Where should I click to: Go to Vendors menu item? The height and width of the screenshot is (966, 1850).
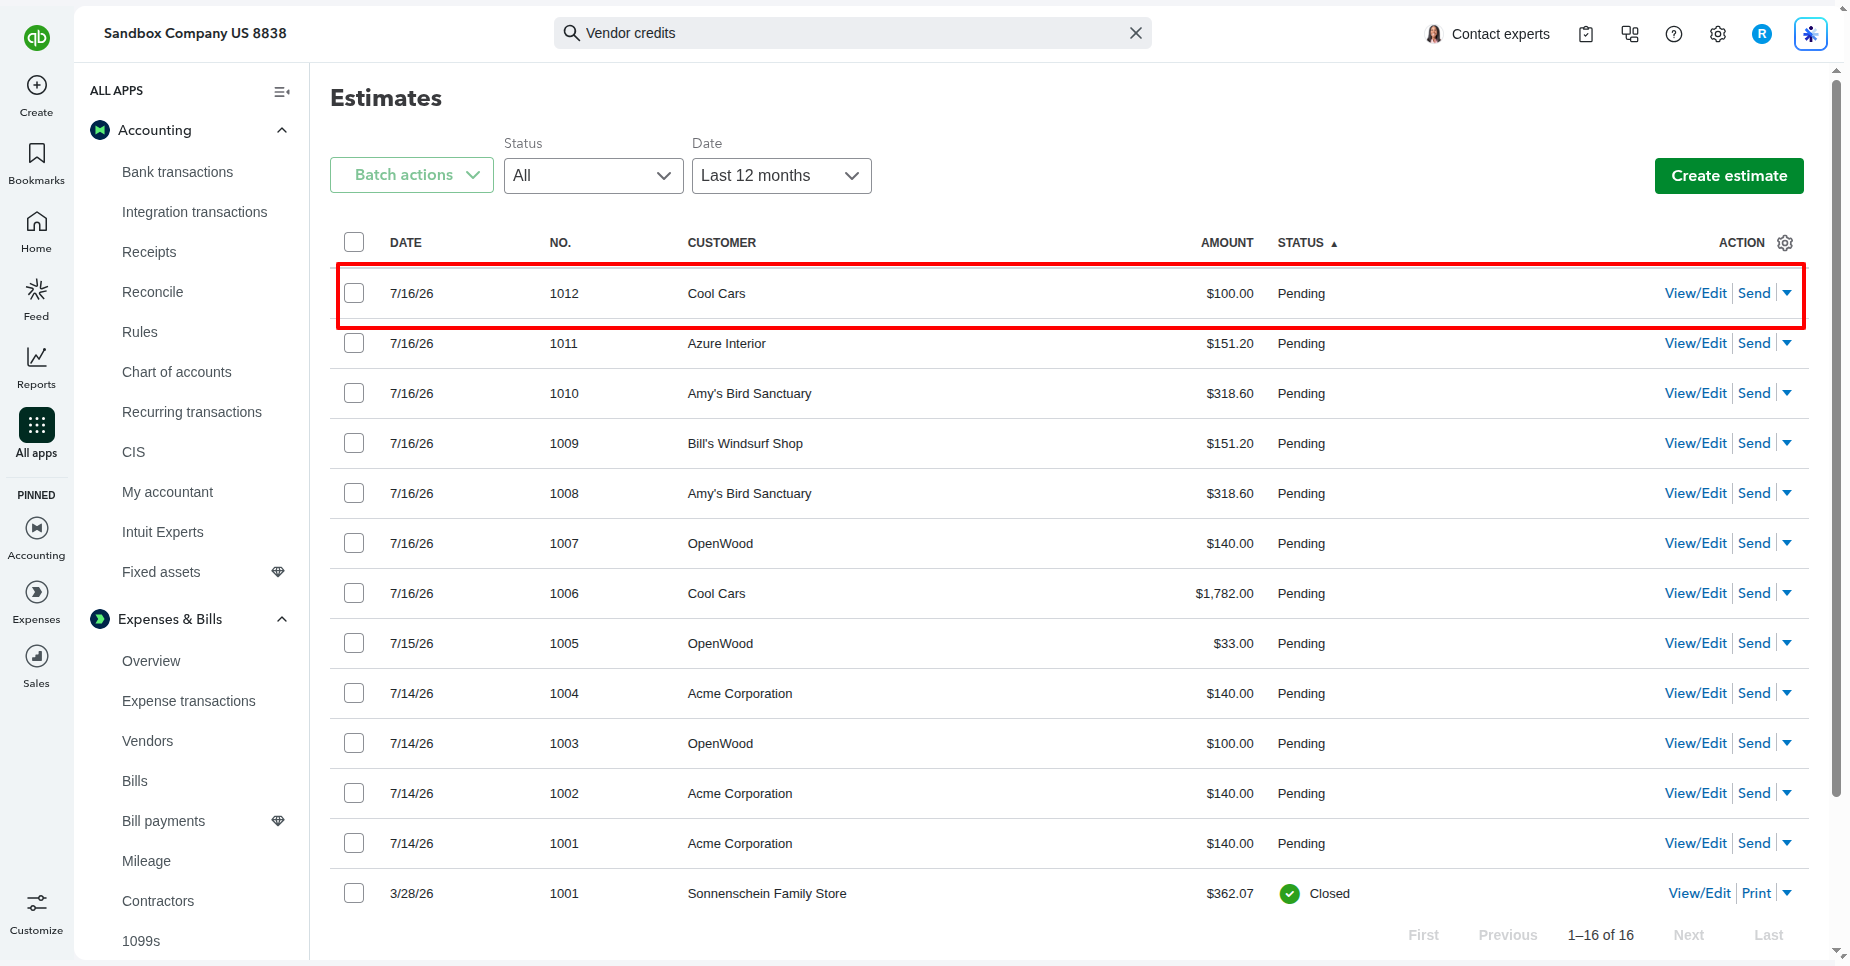pos(147,741)
